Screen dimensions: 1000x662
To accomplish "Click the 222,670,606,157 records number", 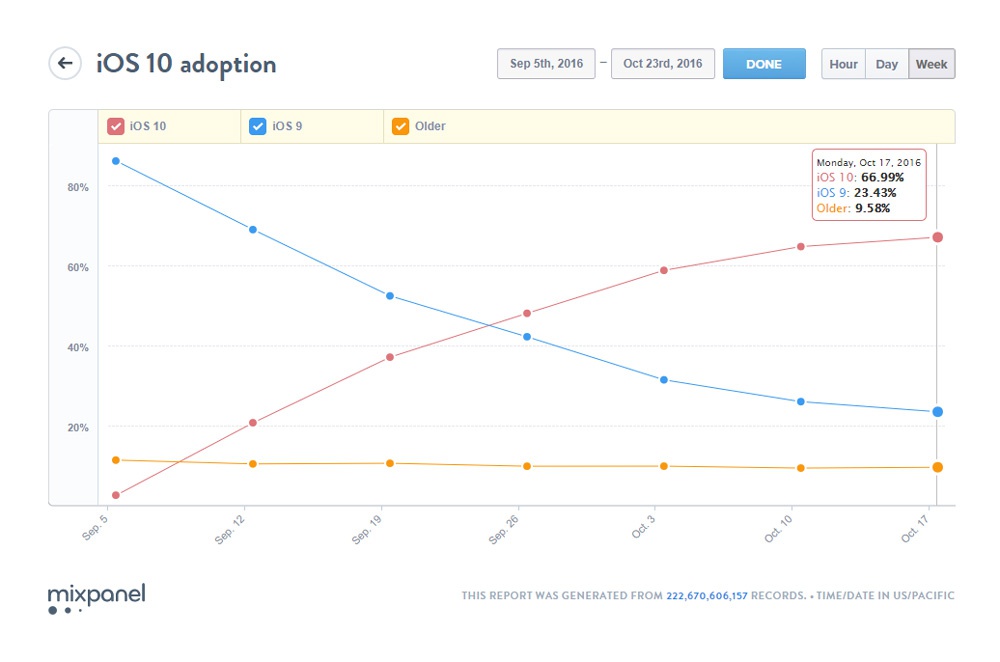I will coord(707,596).
